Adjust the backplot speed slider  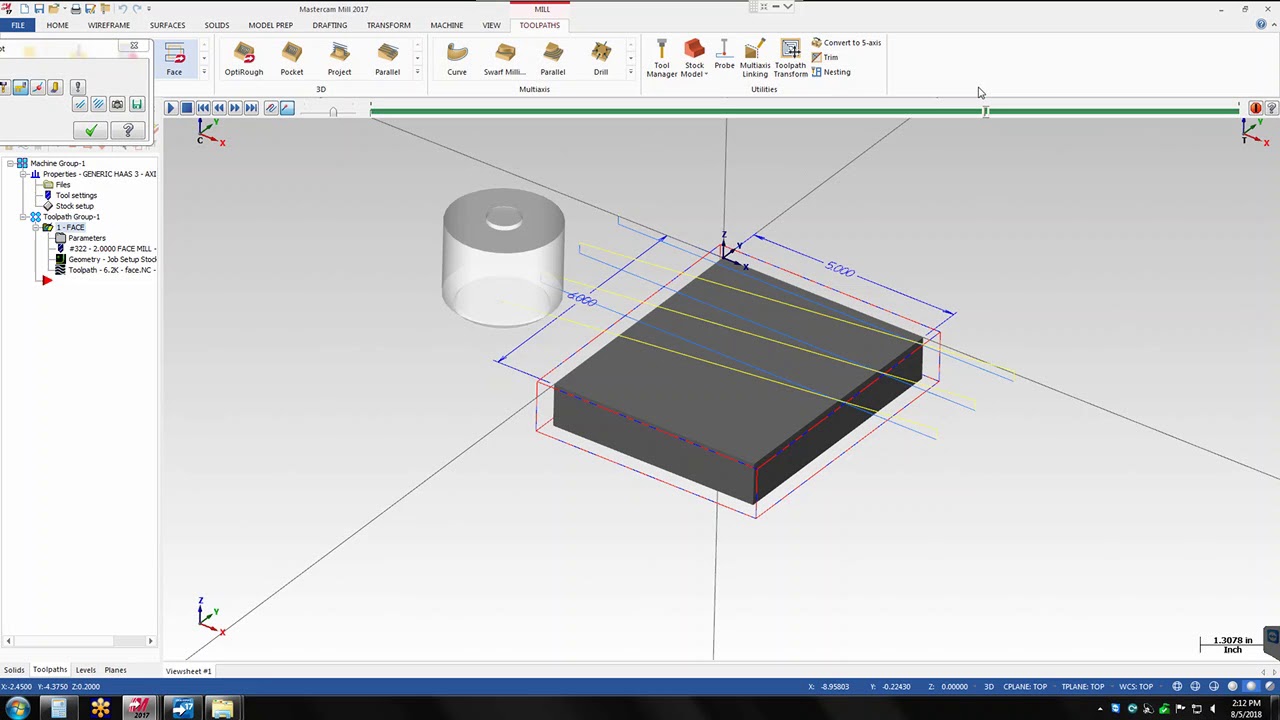click(x=333, y=111)
